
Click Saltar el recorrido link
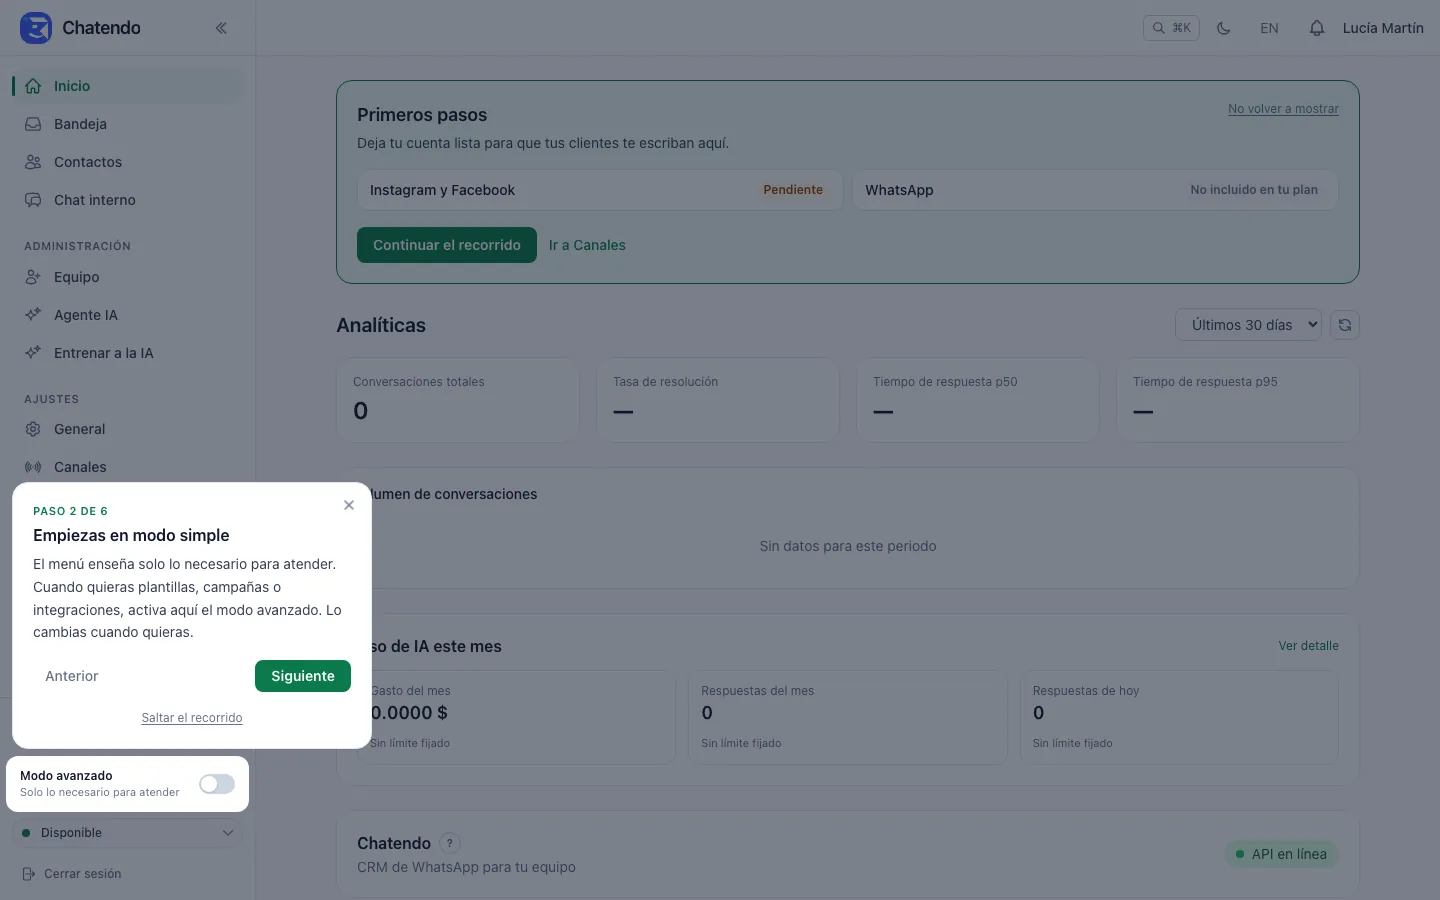click(192, 718)
